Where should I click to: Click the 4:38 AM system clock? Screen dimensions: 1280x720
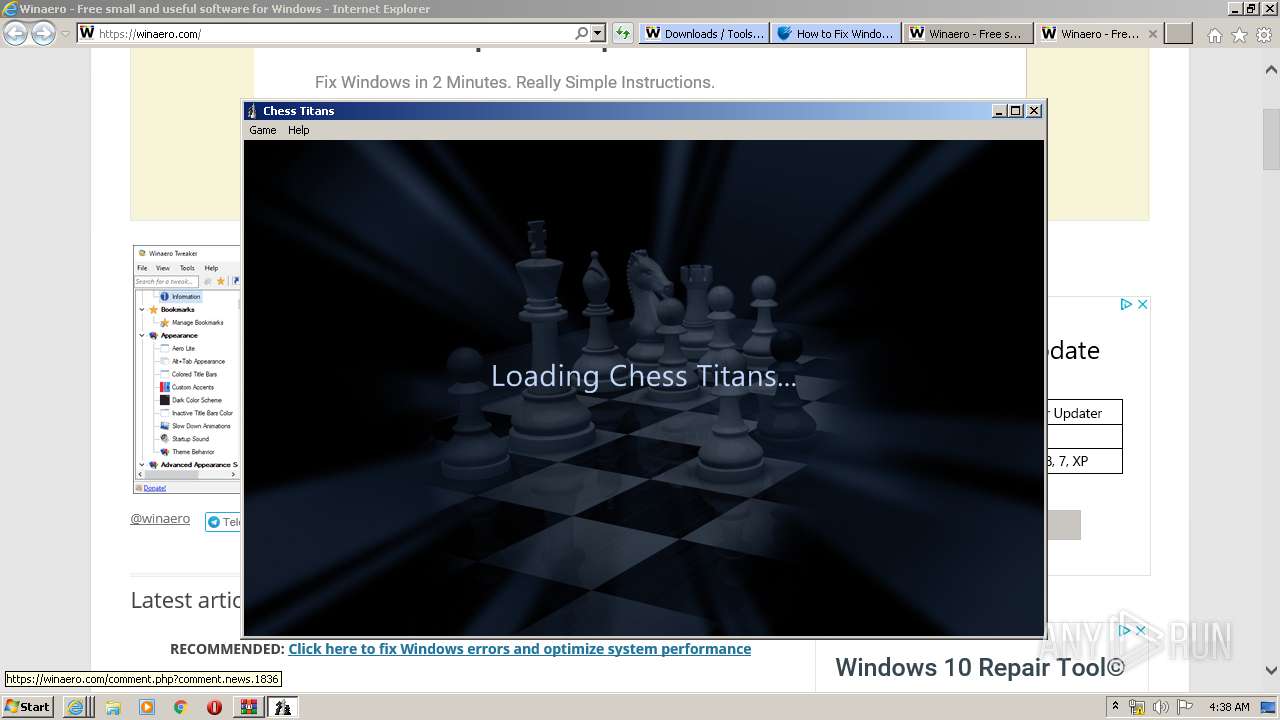(1229, 707)
